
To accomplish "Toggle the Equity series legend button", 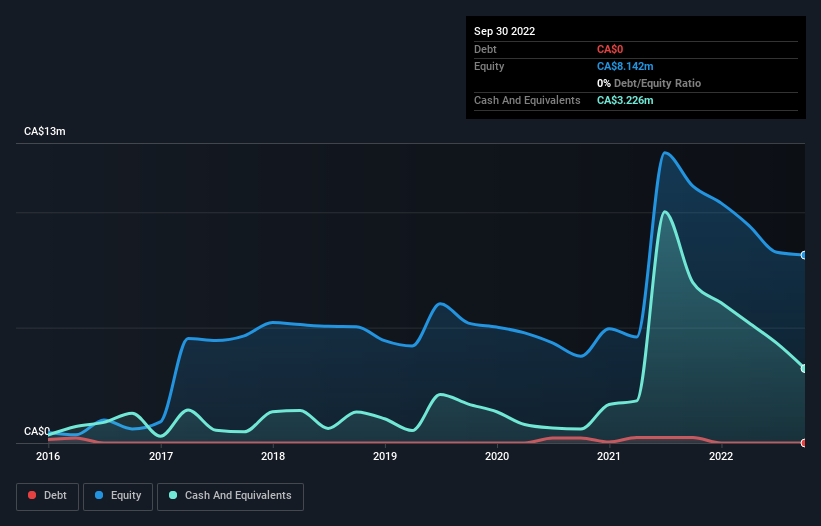I will (x=118, y=496).
